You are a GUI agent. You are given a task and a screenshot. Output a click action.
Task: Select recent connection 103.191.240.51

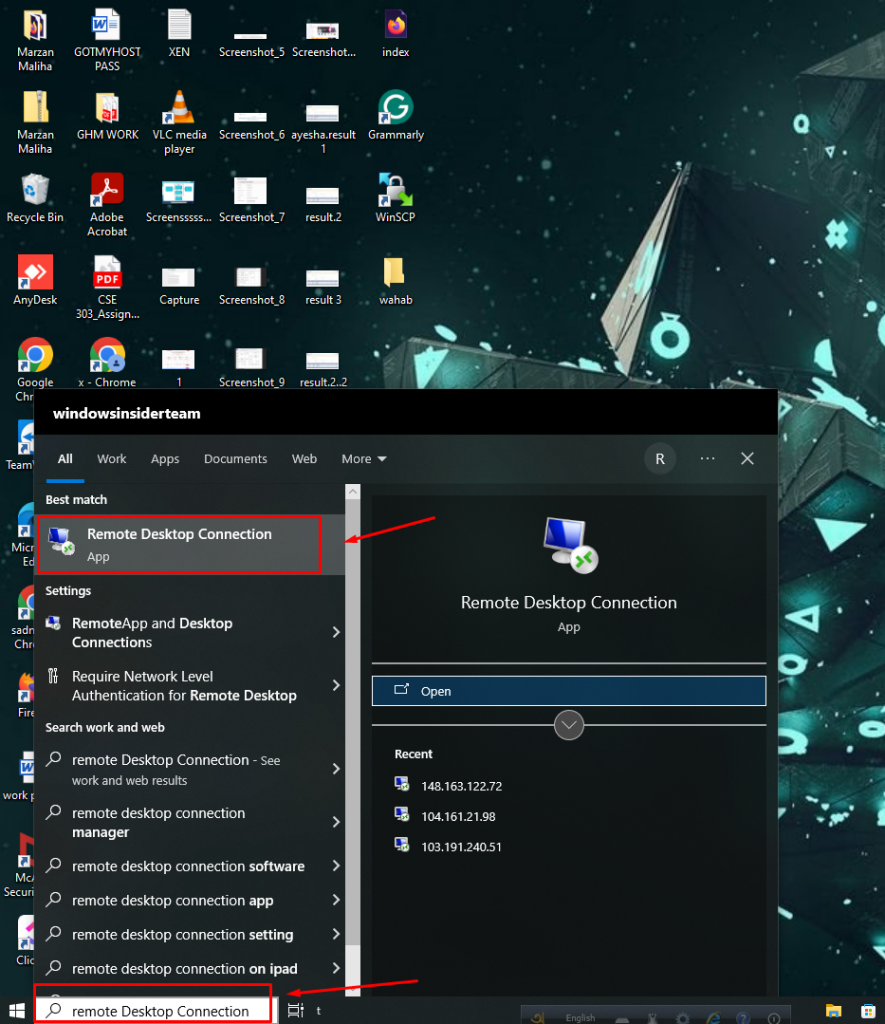[461, 847]
